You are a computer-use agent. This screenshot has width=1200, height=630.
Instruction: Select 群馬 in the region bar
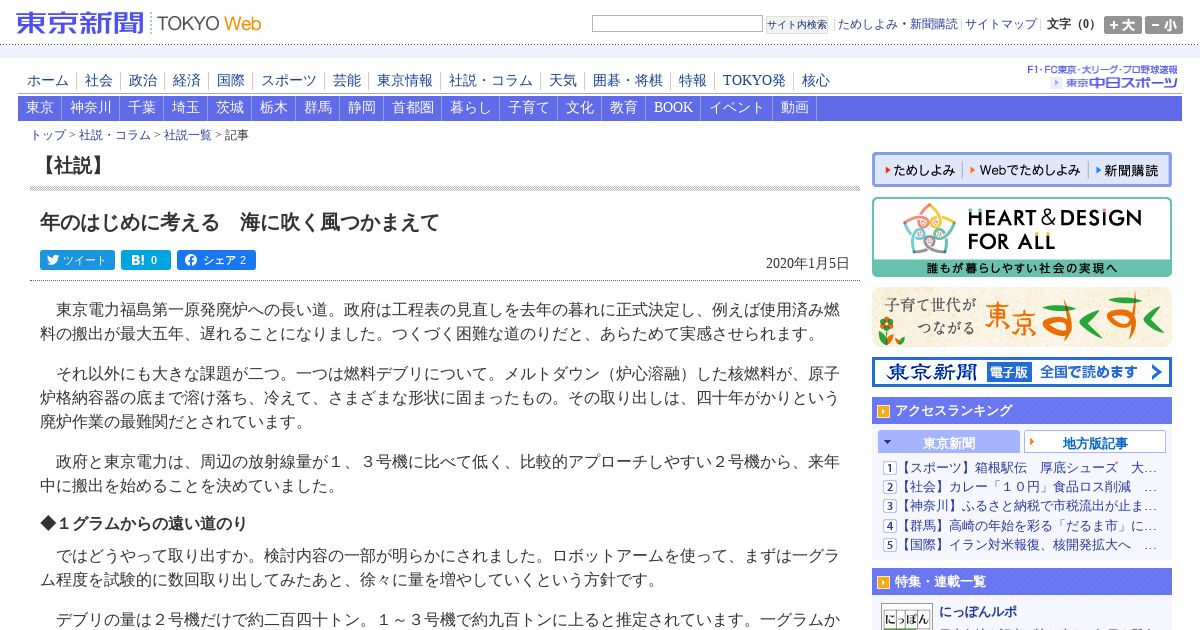tap(318, 108)
